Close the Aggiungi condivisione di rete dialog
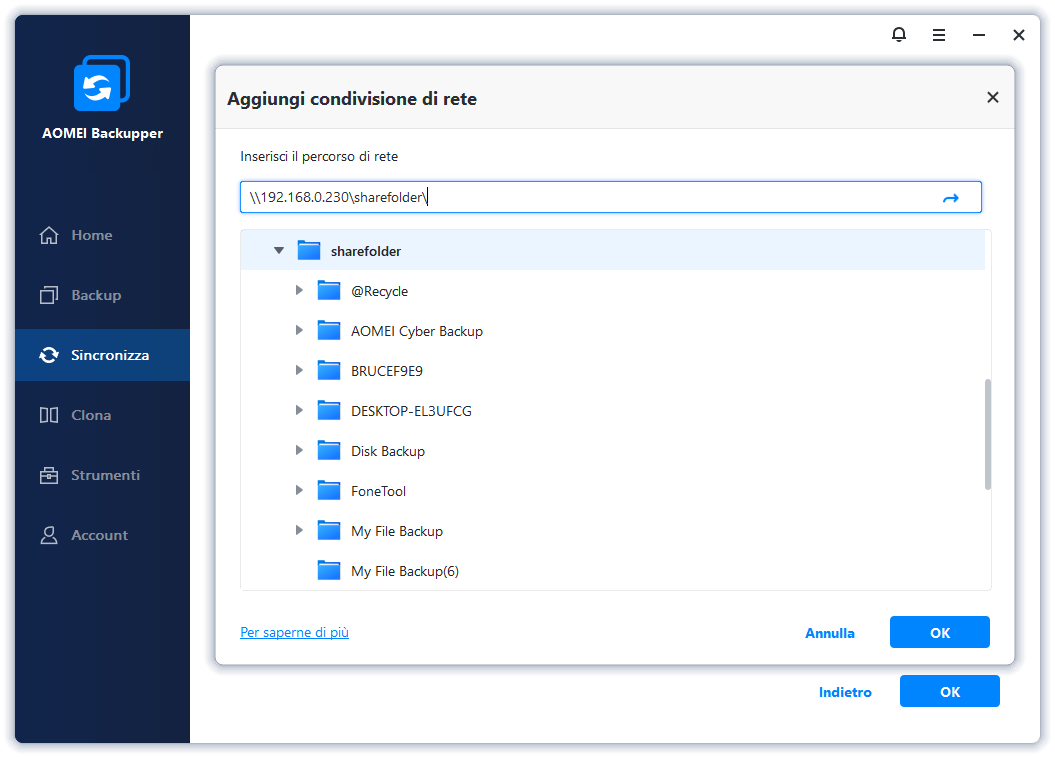The height and width of the screenshot is (758, 1055). pyautogui.click(x=992, y=98)
